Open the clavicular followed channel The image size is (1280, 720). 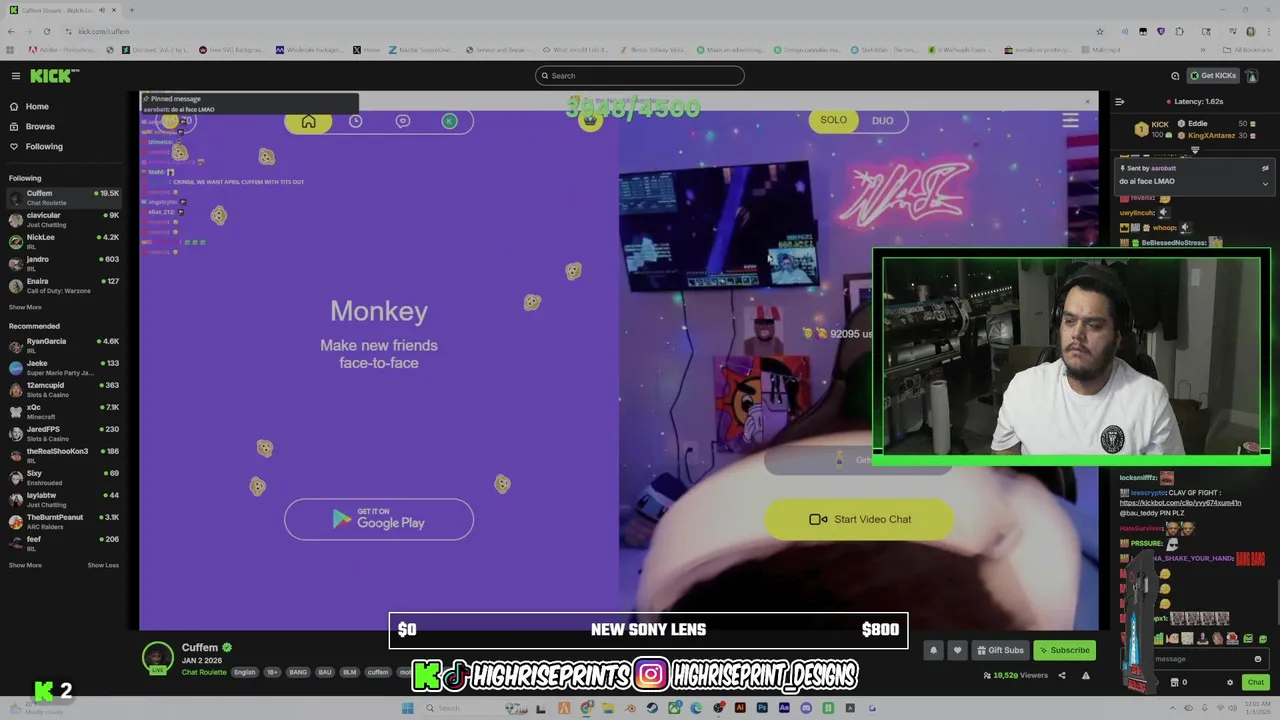65,219
